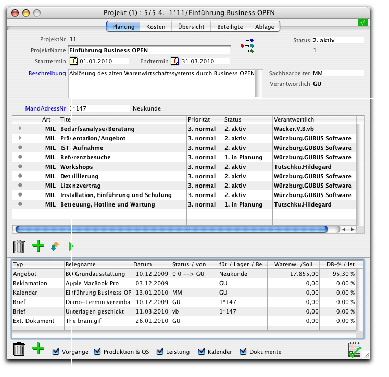Switch to the Übersicht tab

[x=191, y=27]
